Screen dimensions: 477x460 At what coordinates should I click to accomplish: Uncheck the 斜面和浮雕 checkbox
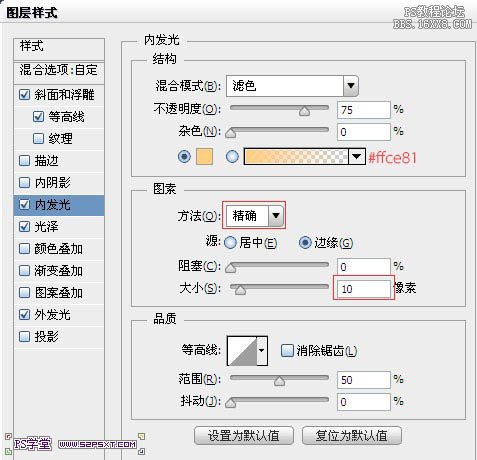point(24,95)
